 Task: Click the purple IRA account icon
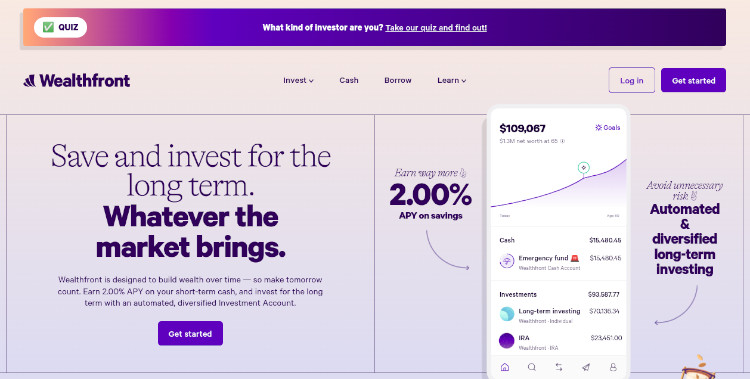click(507, 341)
